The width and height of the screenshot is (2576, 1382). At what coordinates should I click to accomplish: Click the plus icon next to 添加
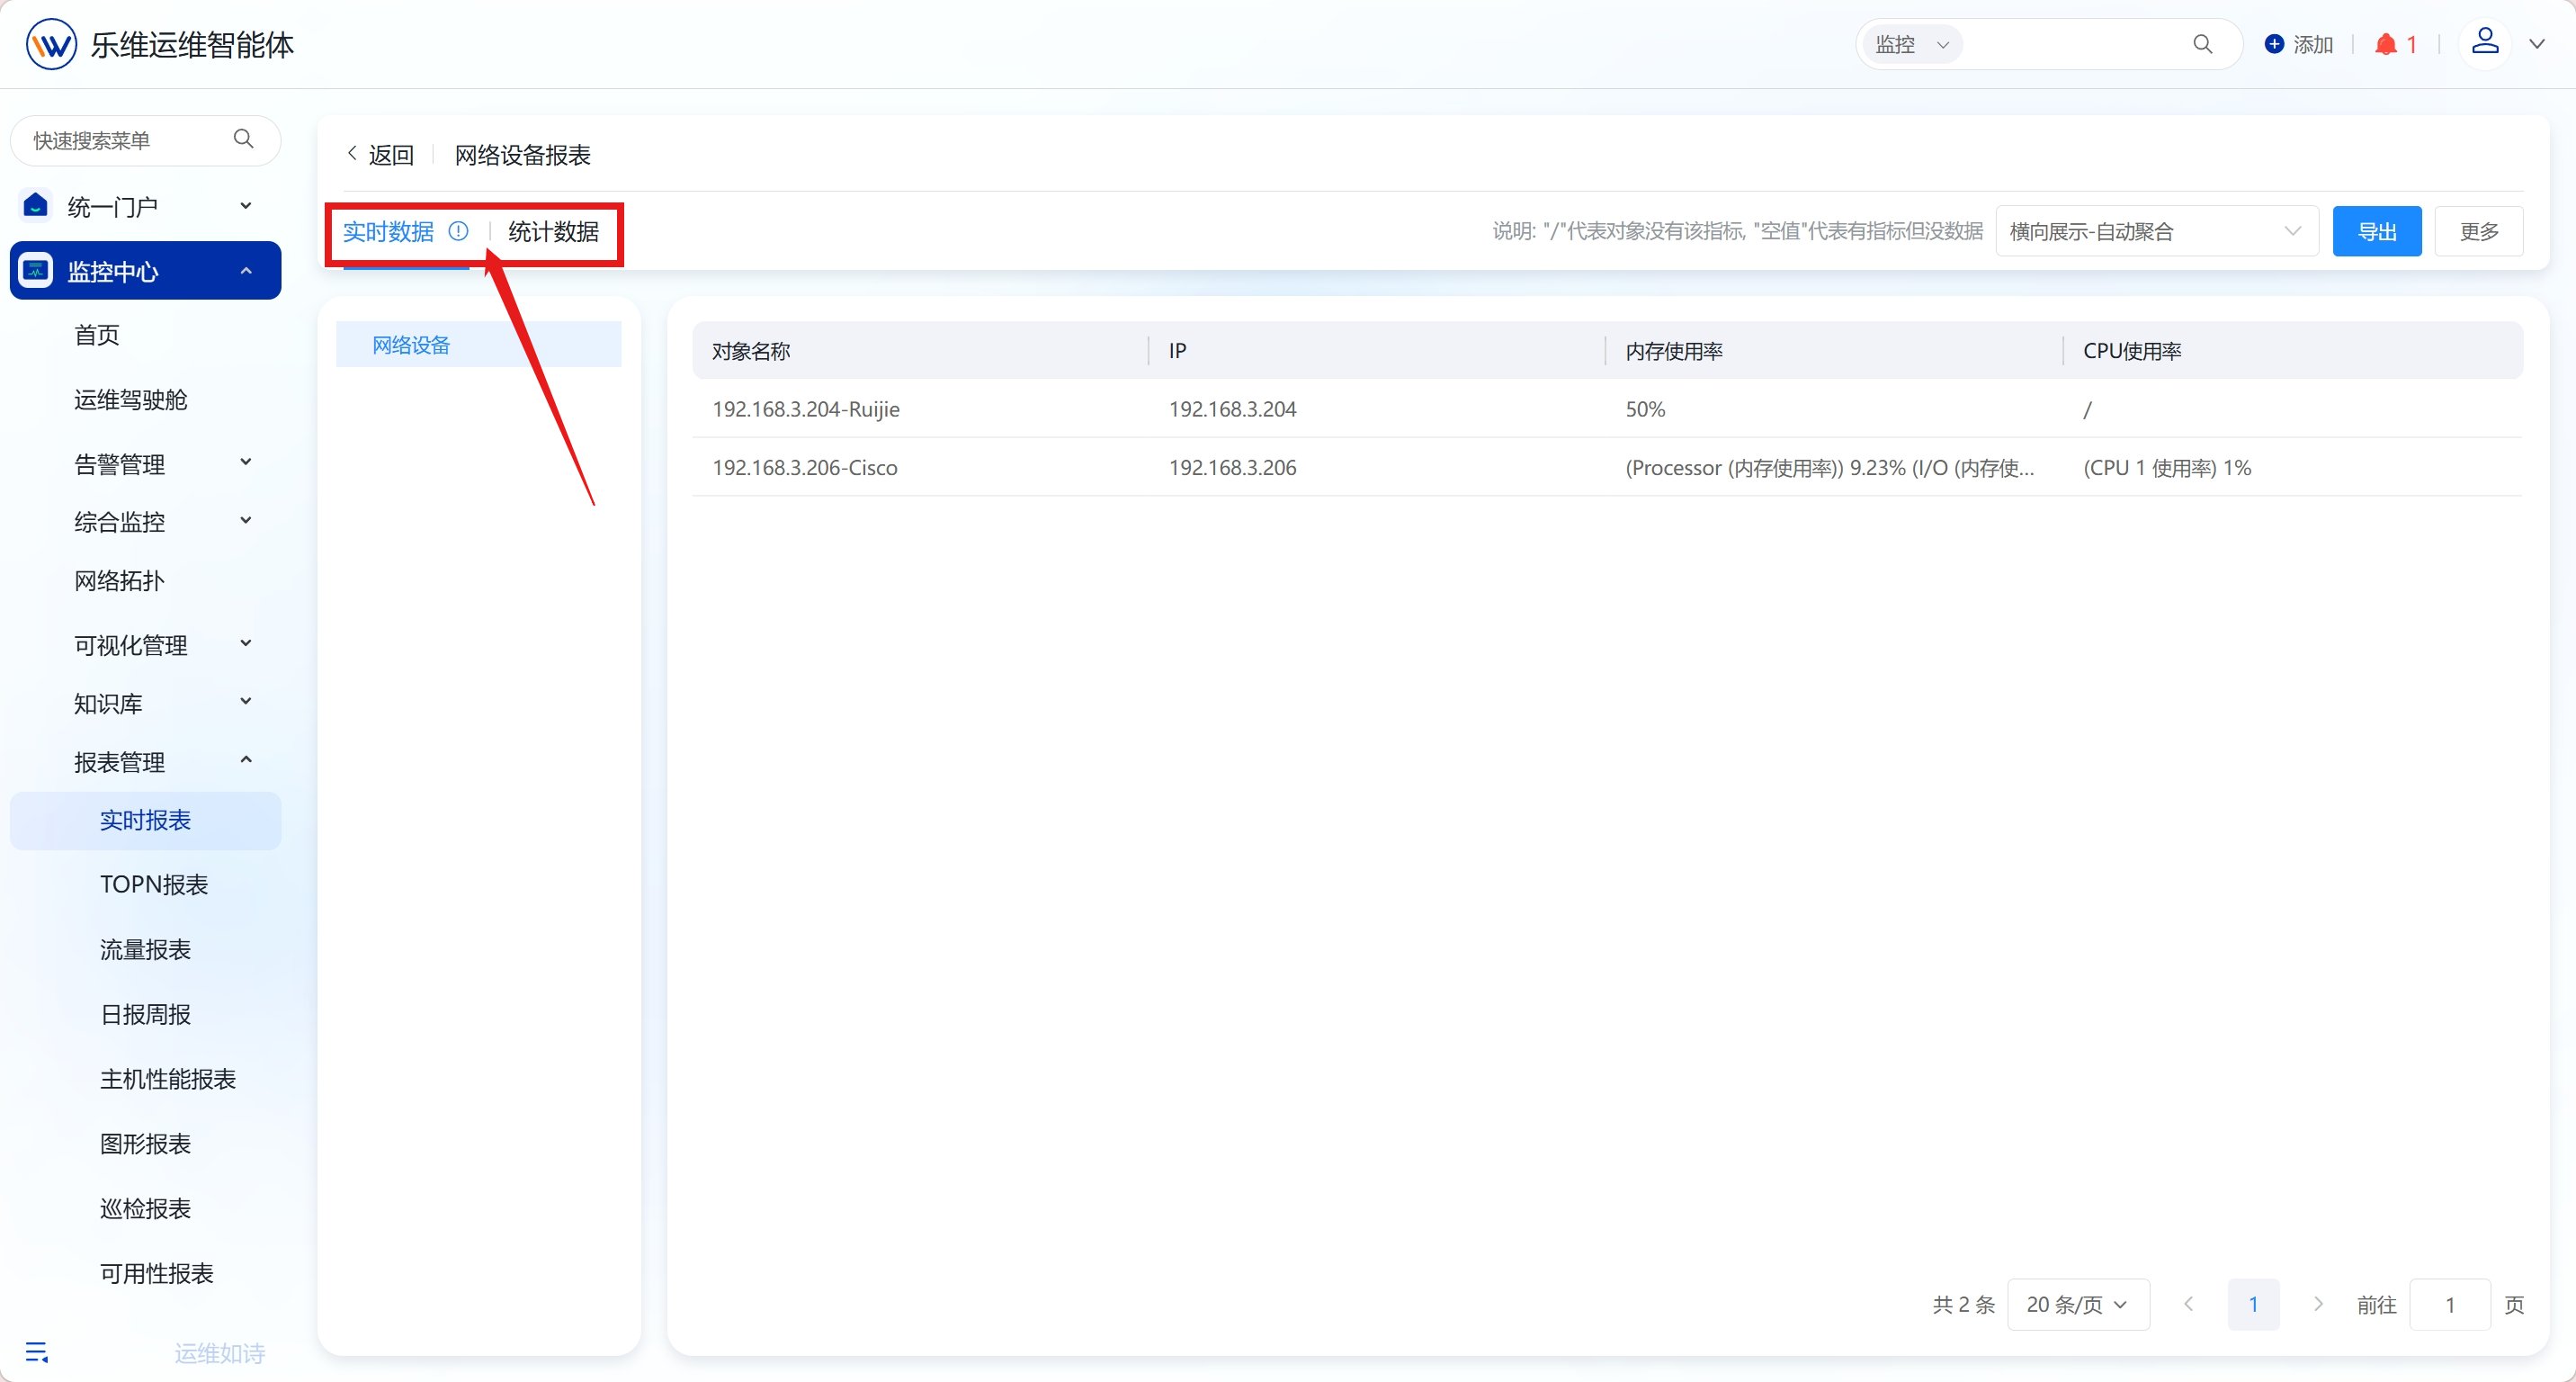click(2273, 44)
